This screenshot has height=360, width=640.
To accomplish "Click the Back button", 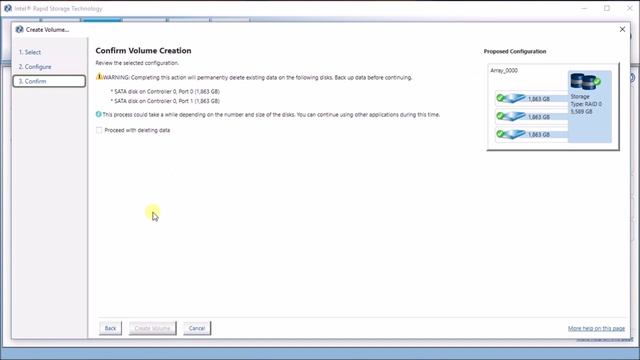I will pyautogui.click(x=110, y=328).
